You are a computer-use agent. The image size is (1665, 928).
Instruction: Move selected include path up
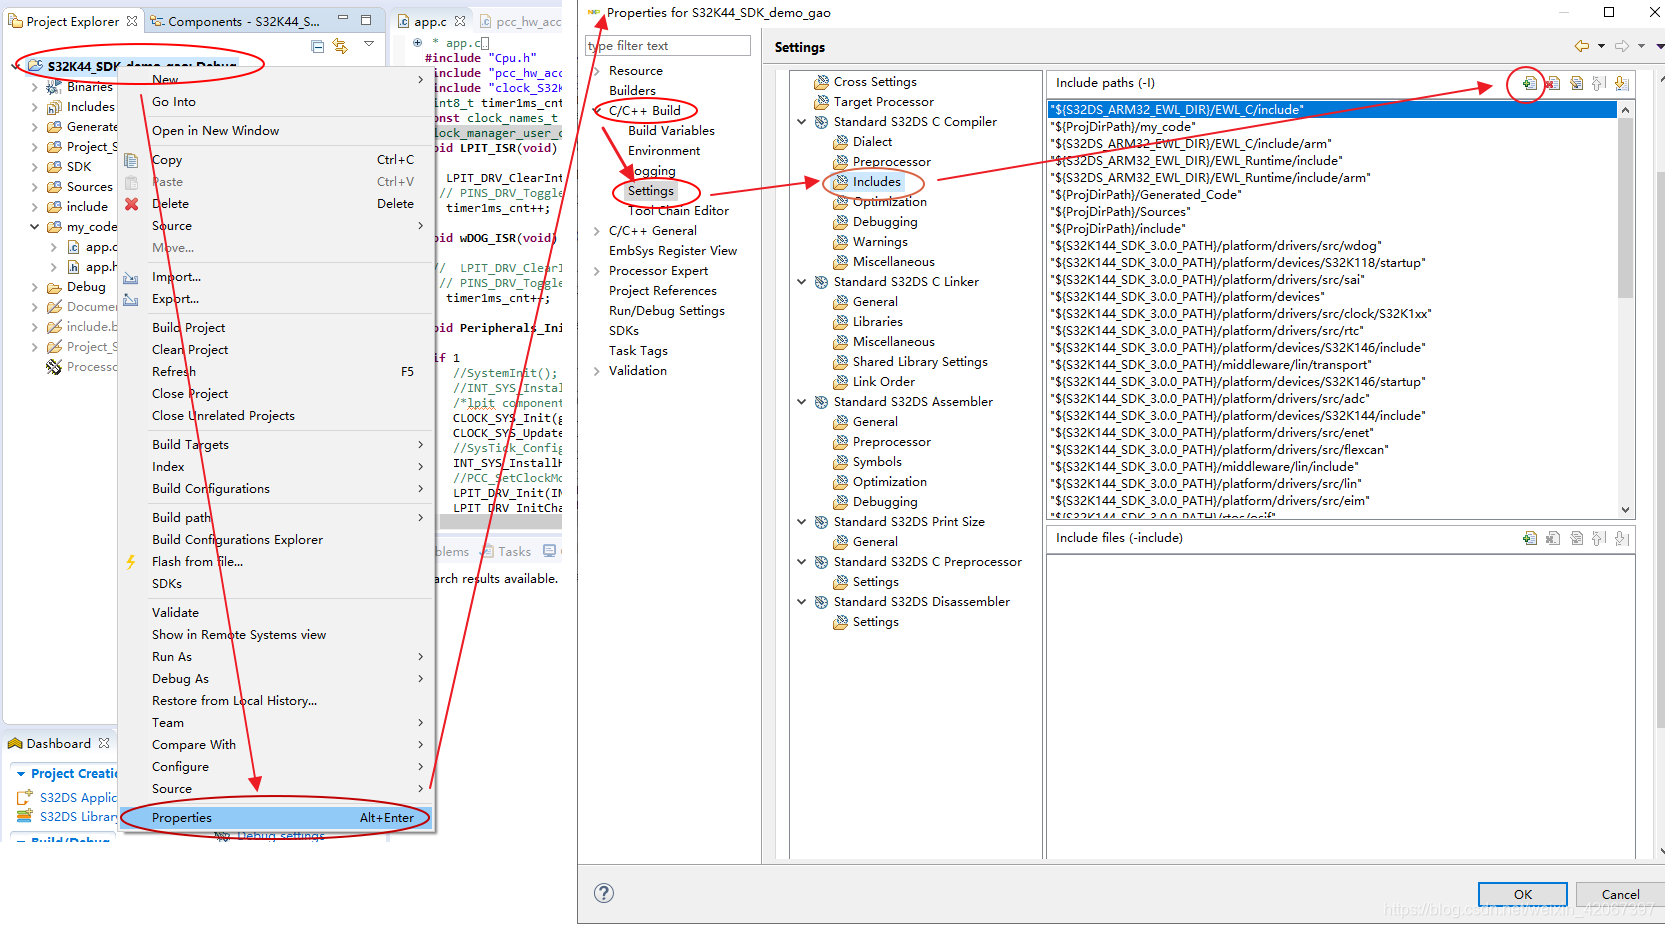coord(1599,83)
